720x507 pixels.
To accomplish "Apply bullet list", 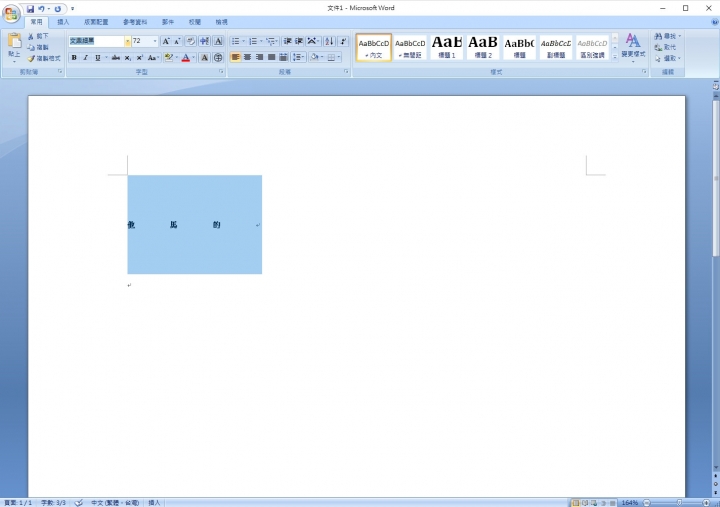I will coord(236,41).
